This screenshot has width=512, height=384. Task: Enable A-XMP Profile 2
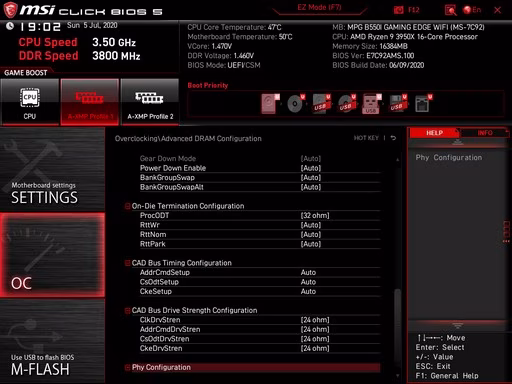coord(150,102)
